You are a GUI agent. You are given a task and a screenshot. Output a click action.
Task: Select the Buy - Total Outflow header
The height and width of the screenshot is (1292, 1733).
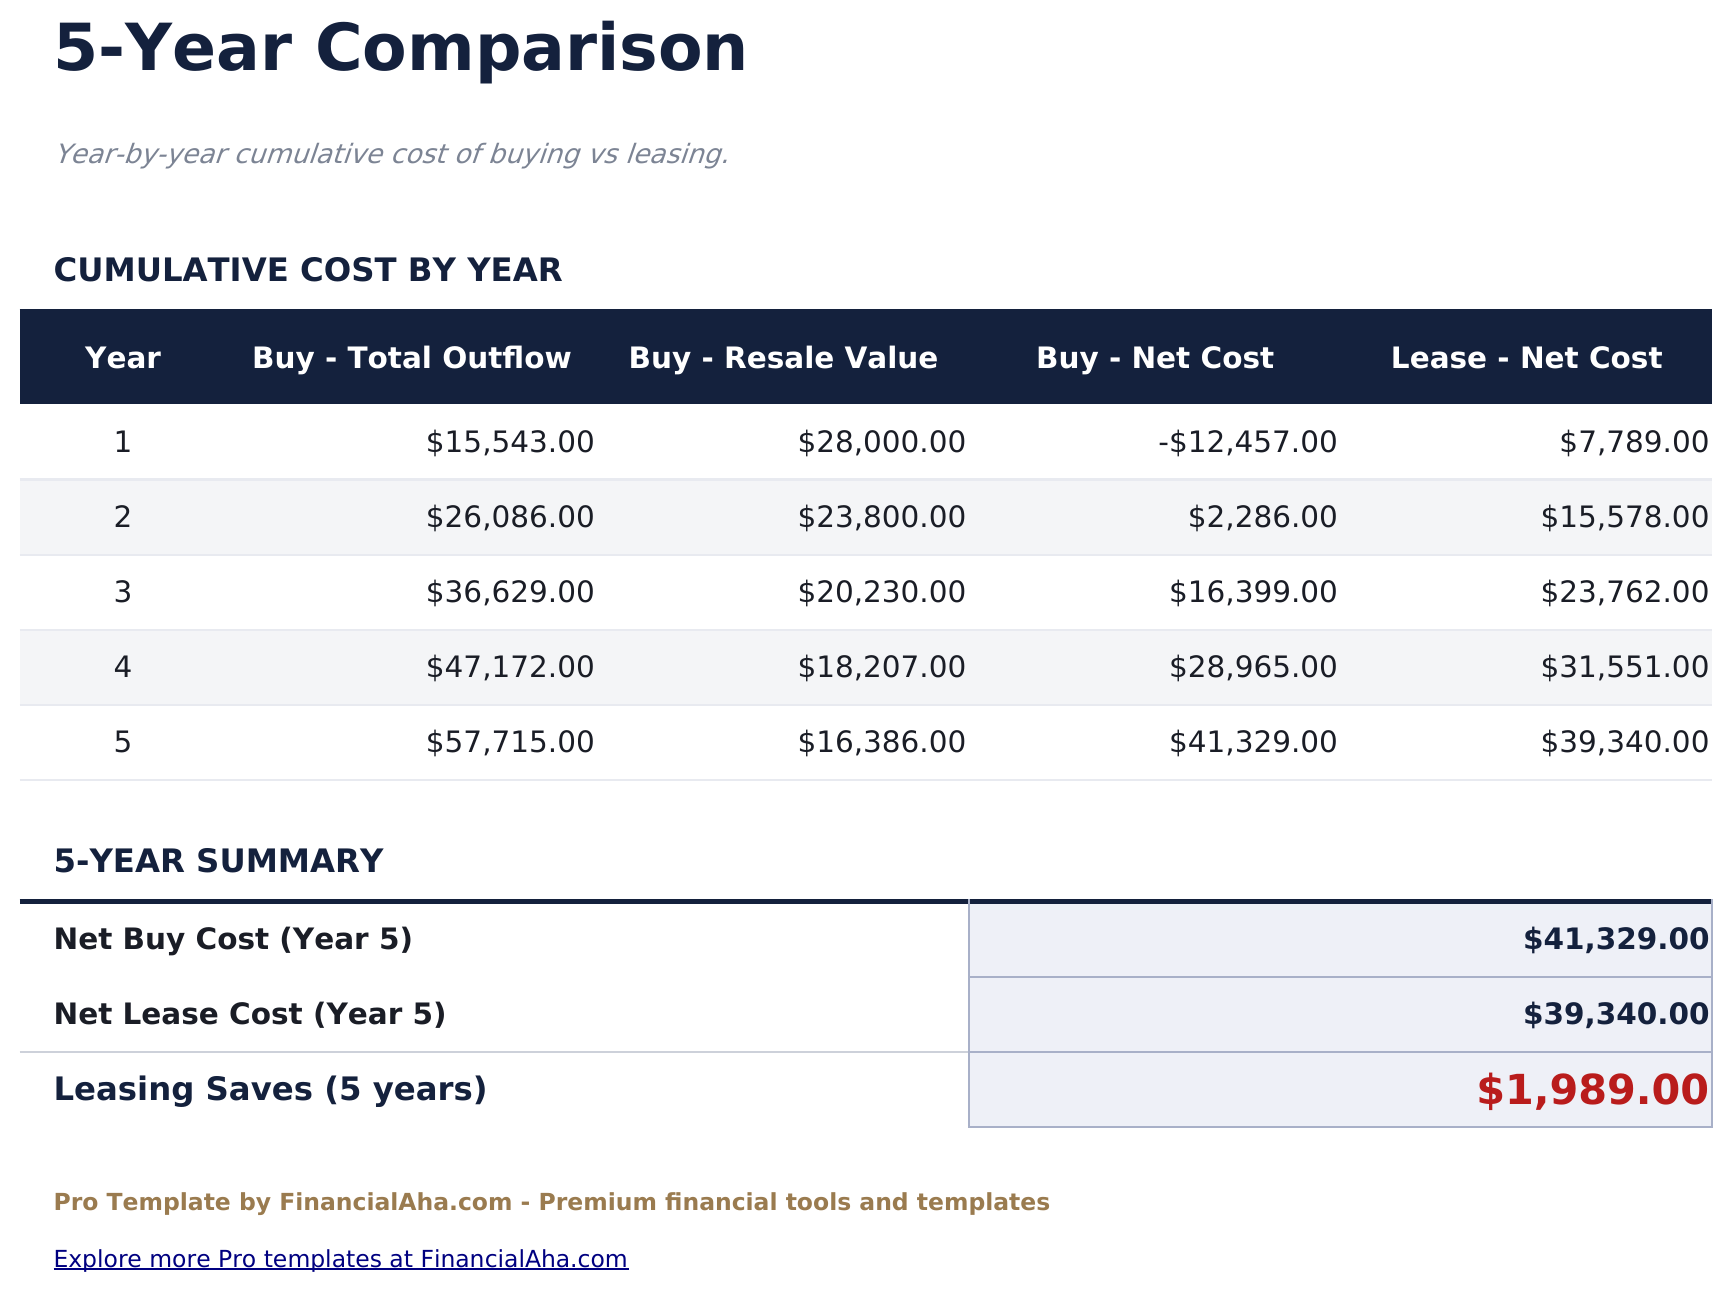411,357
